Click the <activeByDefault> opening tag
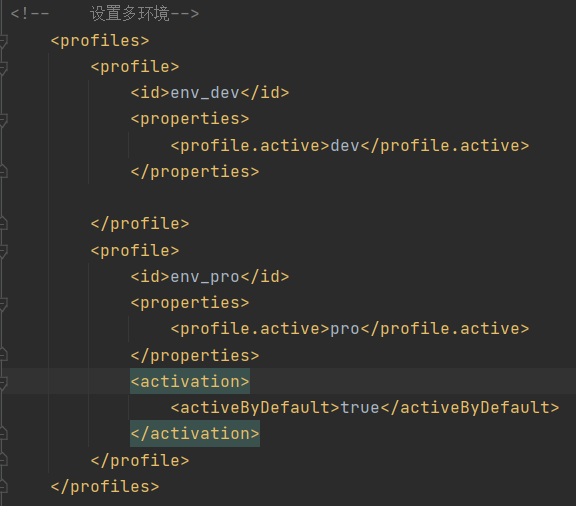This screenshot has height=506, width=576. 255,408
